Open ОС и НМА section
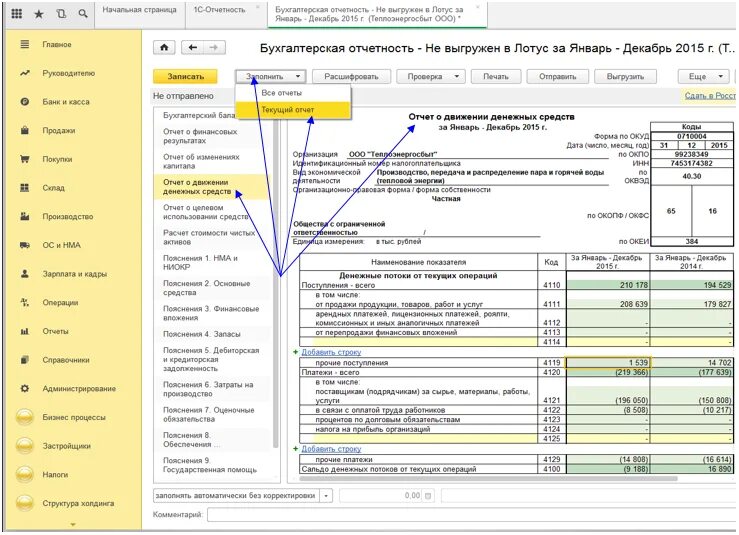 pos(61,245)
